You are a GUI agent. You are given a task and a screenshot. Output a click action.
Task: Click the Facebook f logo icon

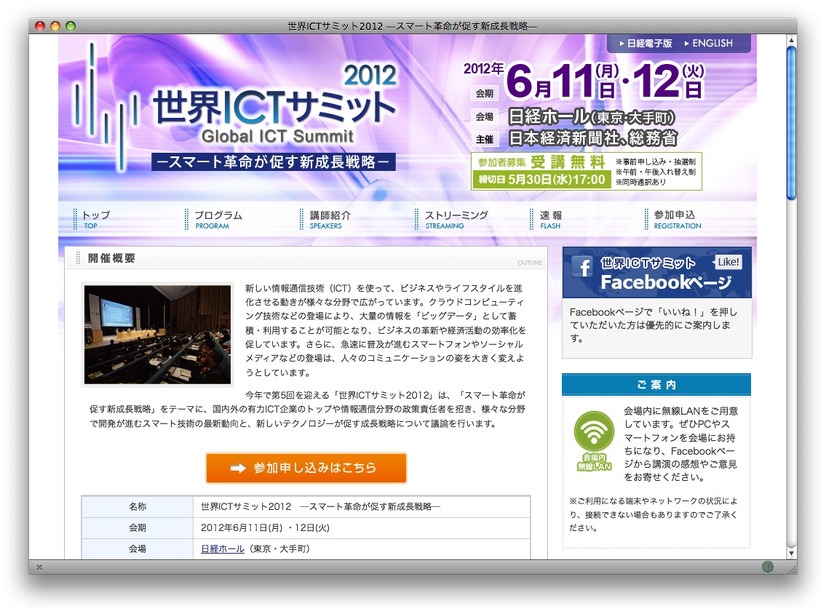[583, 267]
